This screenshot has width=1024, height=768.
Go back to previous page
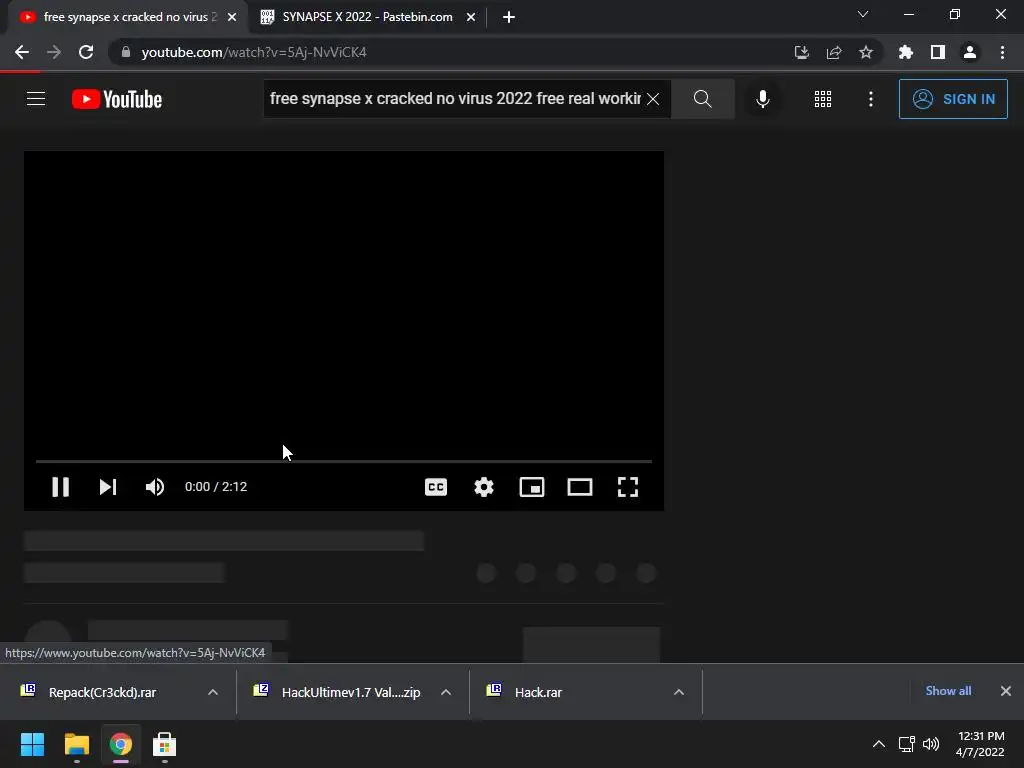point(22,52)
